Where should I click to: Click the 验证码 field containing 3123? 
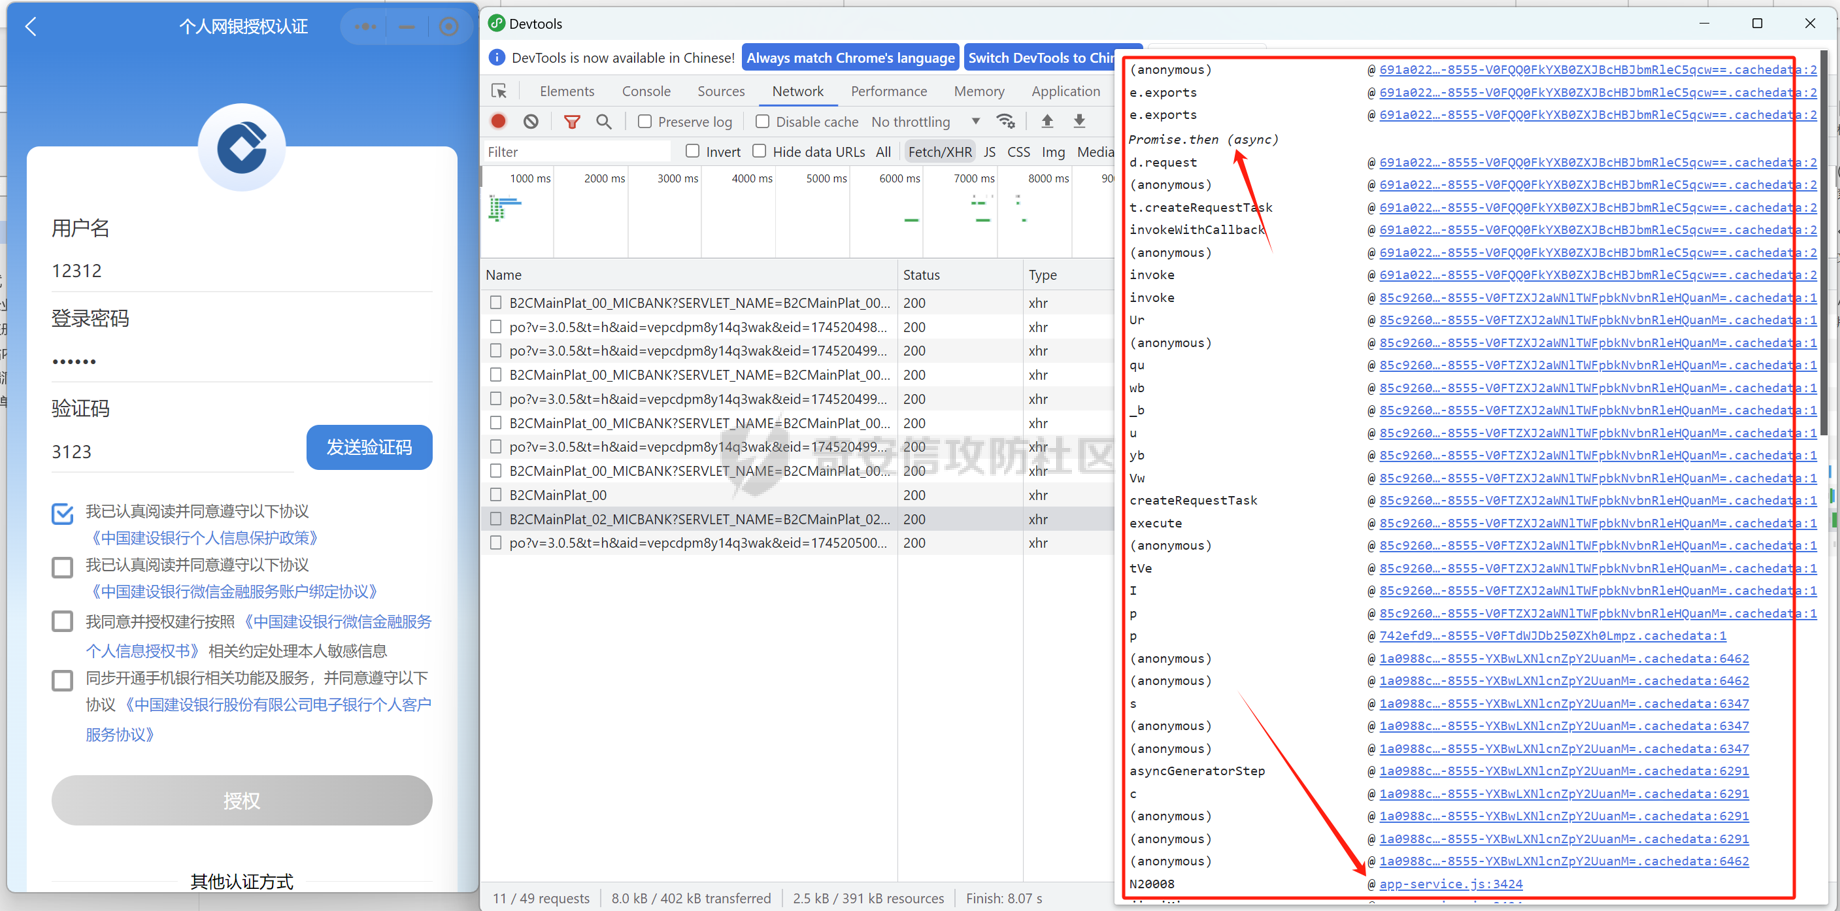172,452
